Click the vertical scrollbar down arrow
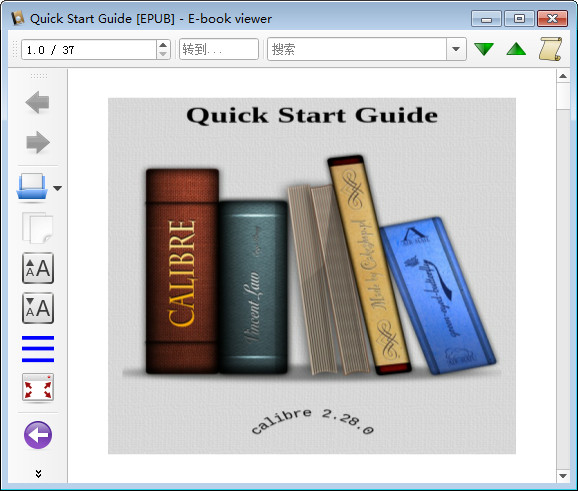Screen dimensions: 578x491 tap(563, 476)
